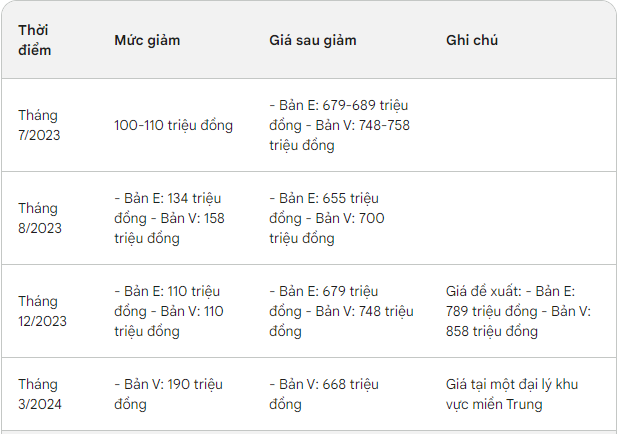620x434 pixels.
Task: Click the empty note cell for Tháng 7/2023
Action: (x=522, y=125)
